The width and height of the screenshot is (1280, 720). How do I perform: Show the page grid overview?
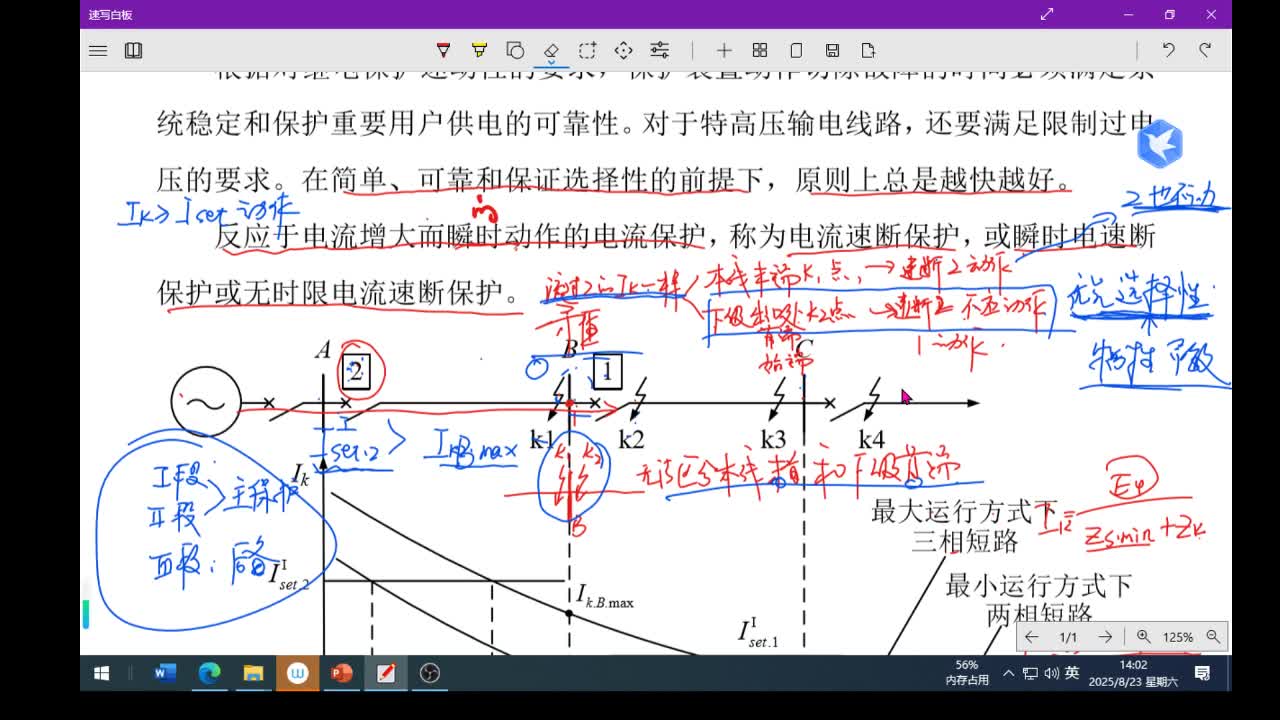click(x=760, y=50)
